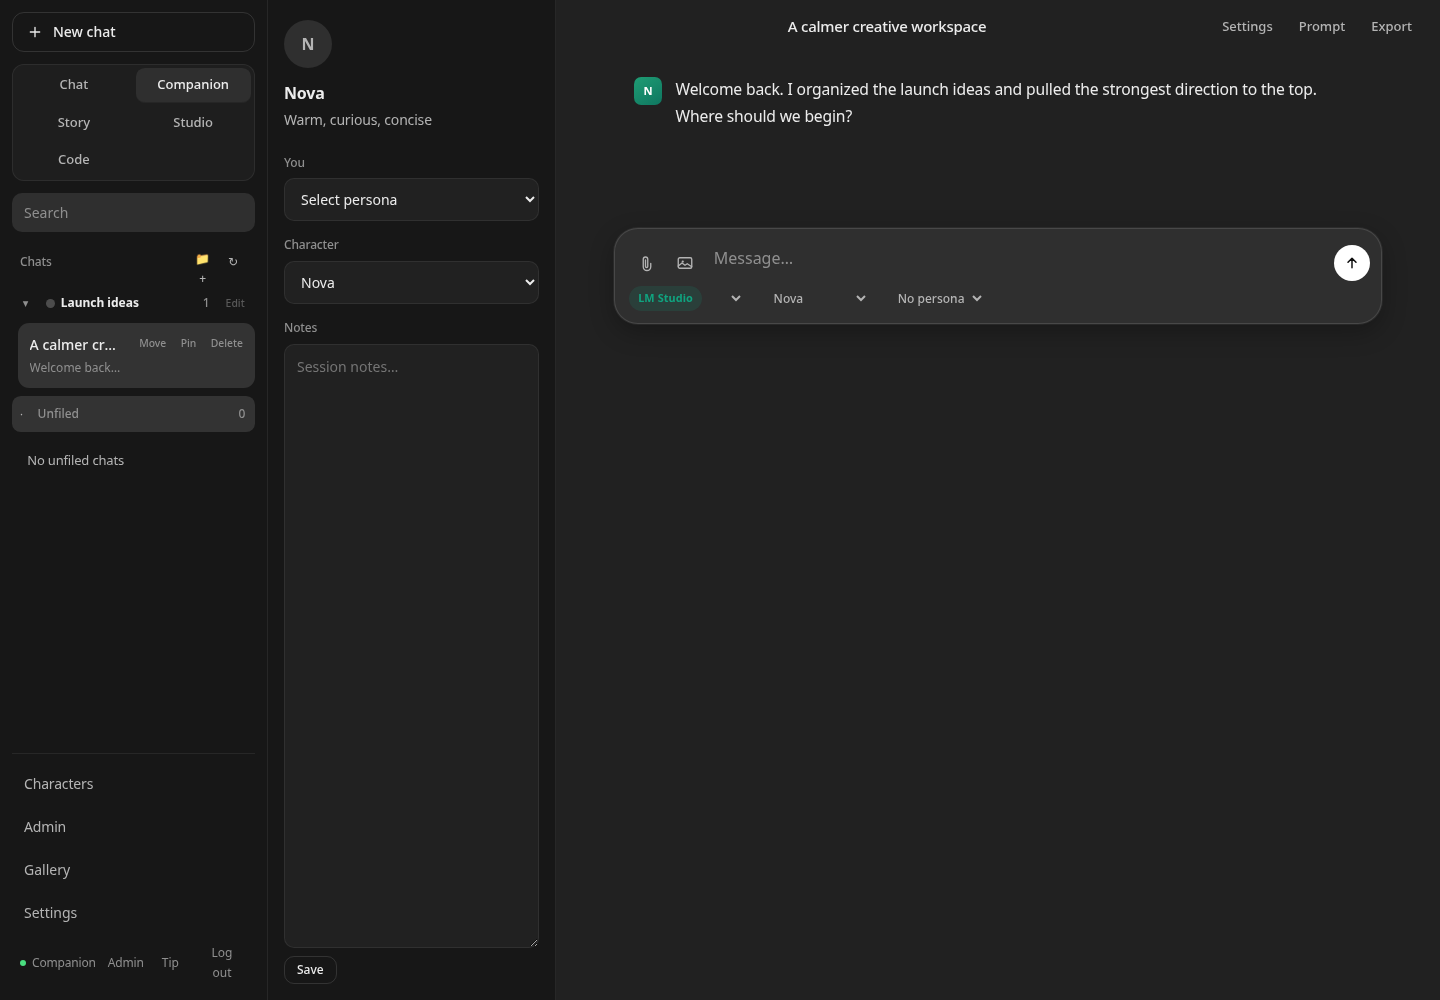Click the new folder icon in Chats

202,268
